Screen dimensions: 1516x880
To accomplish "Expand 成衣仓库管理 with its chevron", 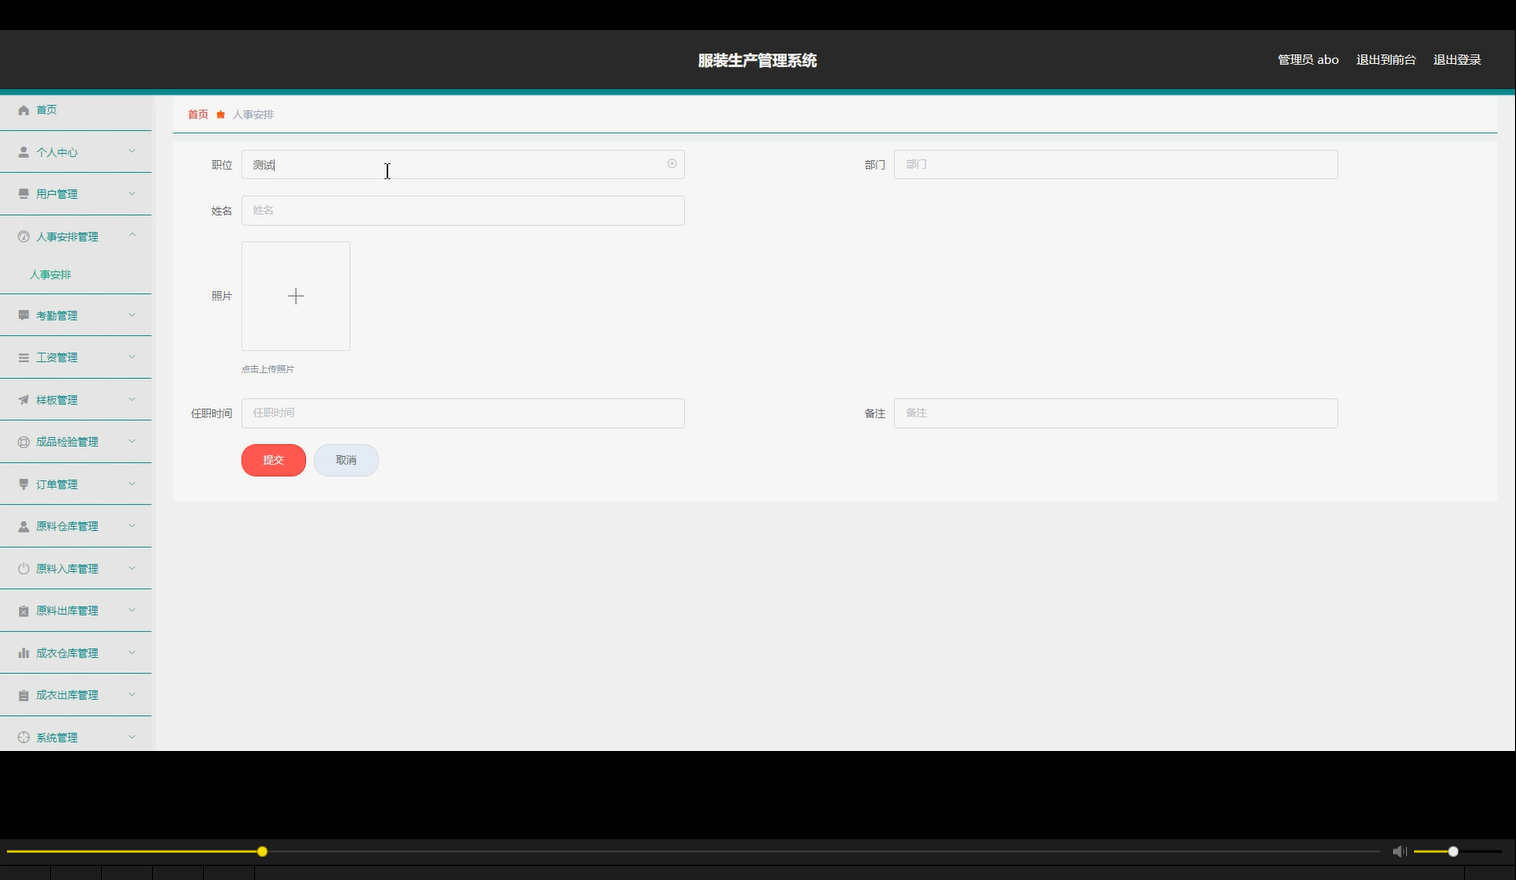I will (132, 652).
